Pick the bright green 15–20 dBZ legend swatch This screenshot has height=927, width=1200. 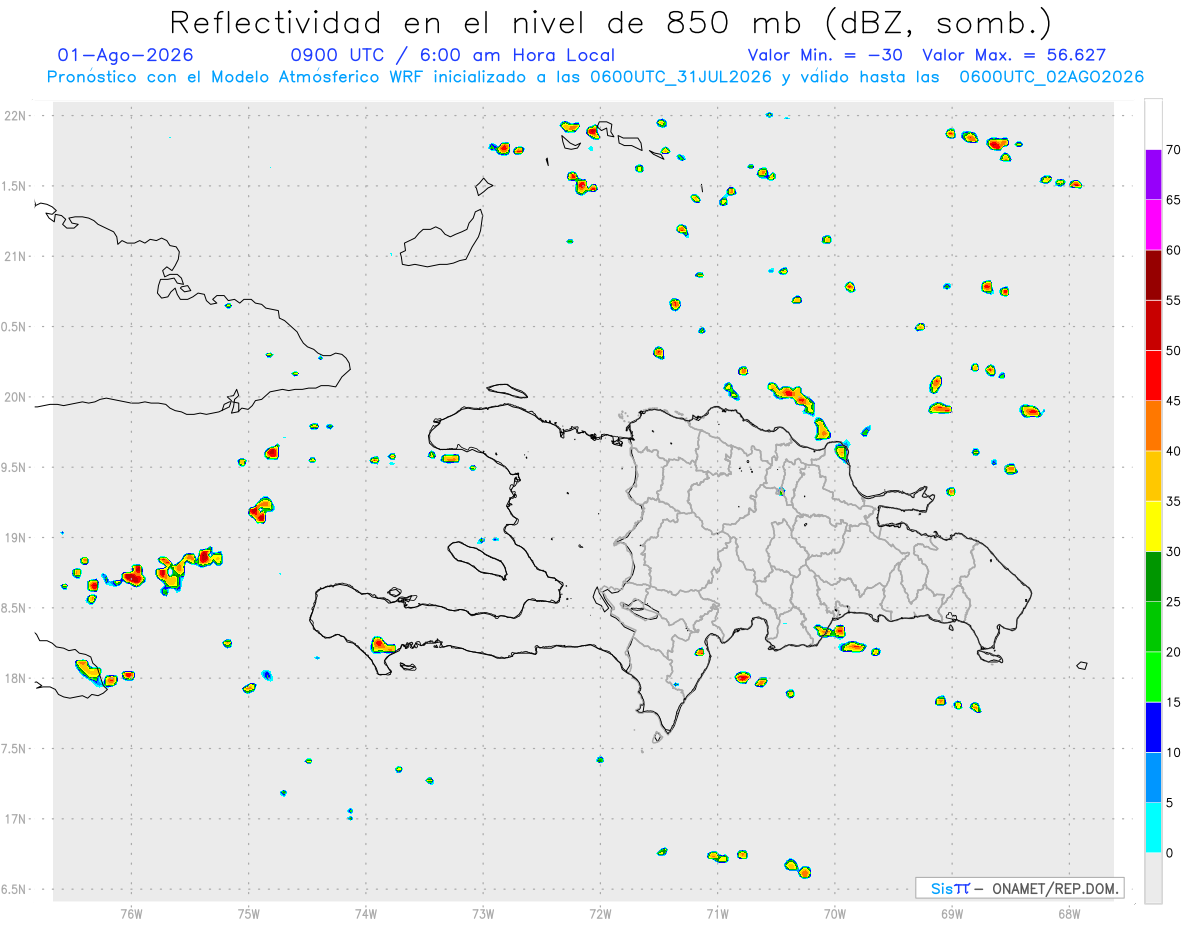coord(1153,677)
